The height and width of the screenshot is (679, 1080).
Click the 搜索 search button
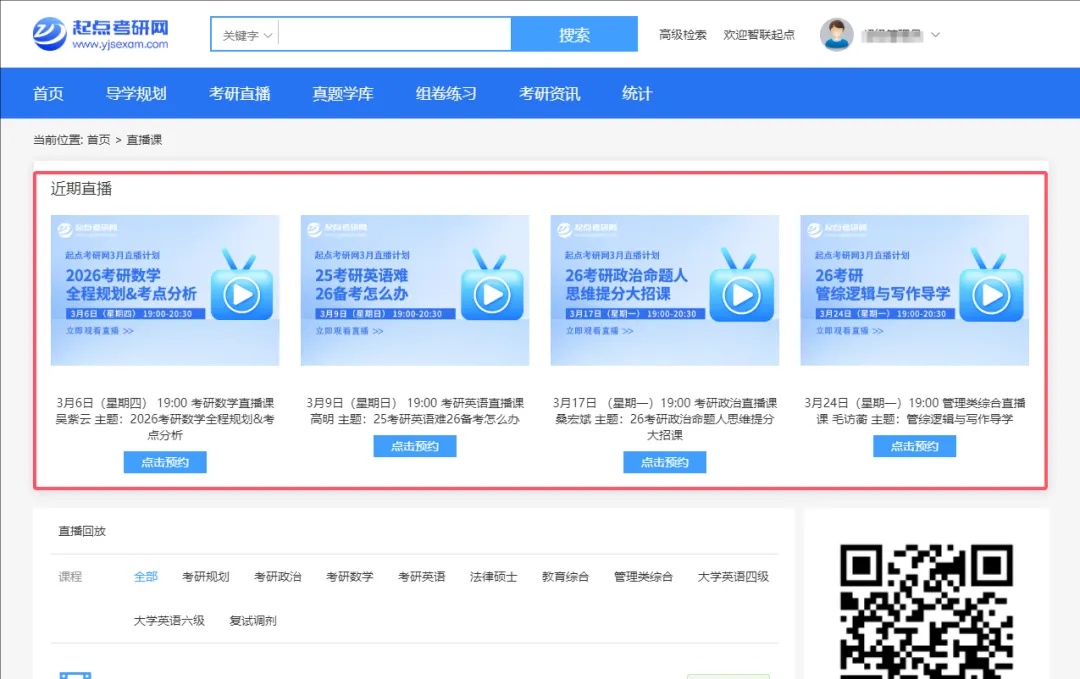[x=574, y=35]
